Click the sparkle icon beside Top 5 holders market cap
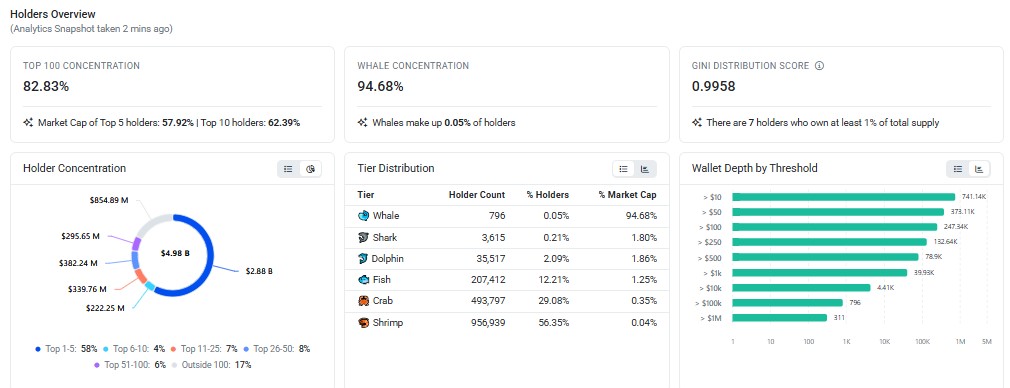 [28, 122]
